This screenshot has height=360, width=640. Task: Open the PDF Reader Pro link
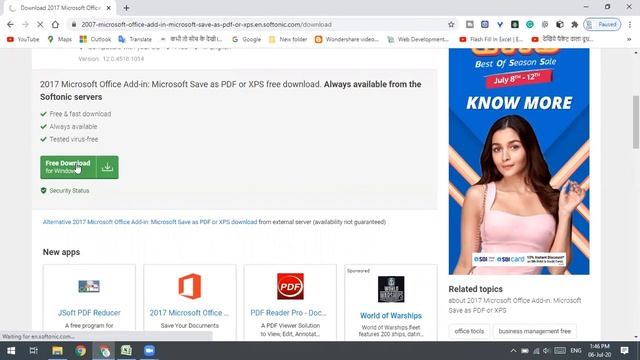click(289, 313)
